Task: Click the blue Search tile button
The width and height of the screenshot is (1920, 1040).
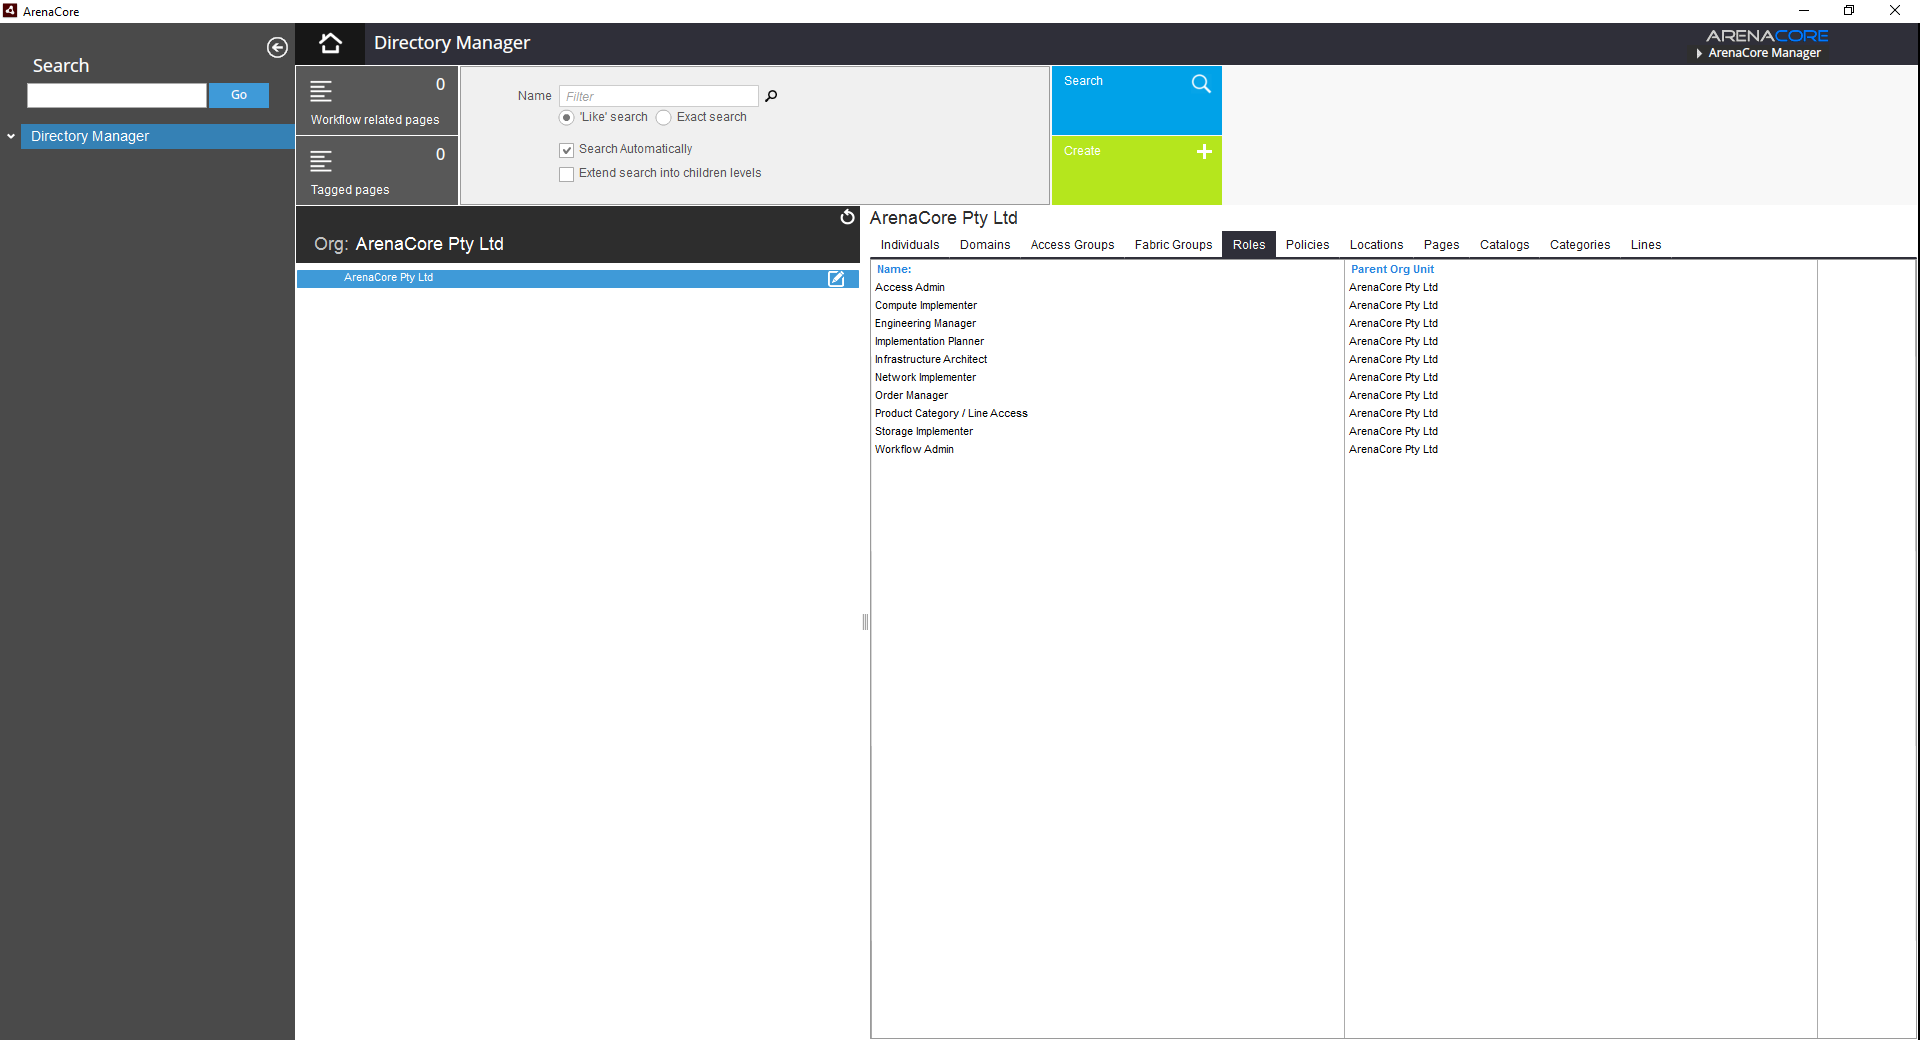Action: point(1136,100)
